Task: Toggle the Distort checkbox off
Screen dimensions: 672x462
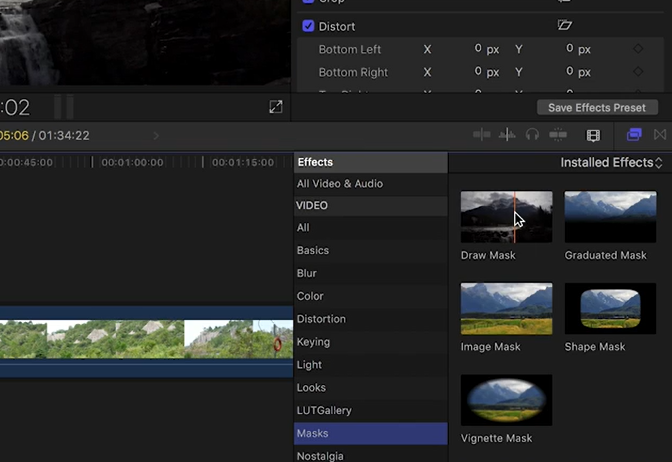Action: 308,26
